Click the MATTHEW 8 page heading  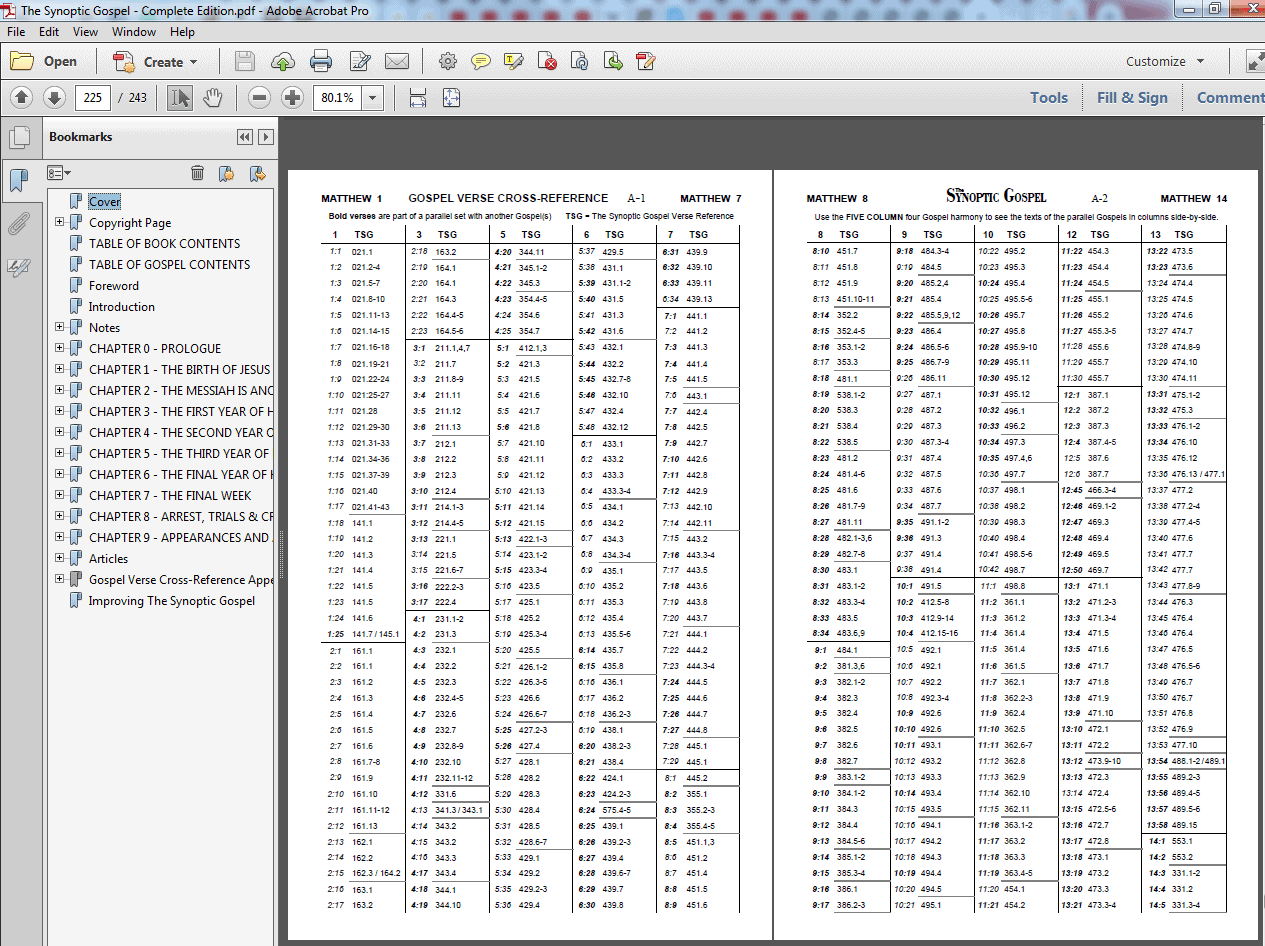coord(837,199)
